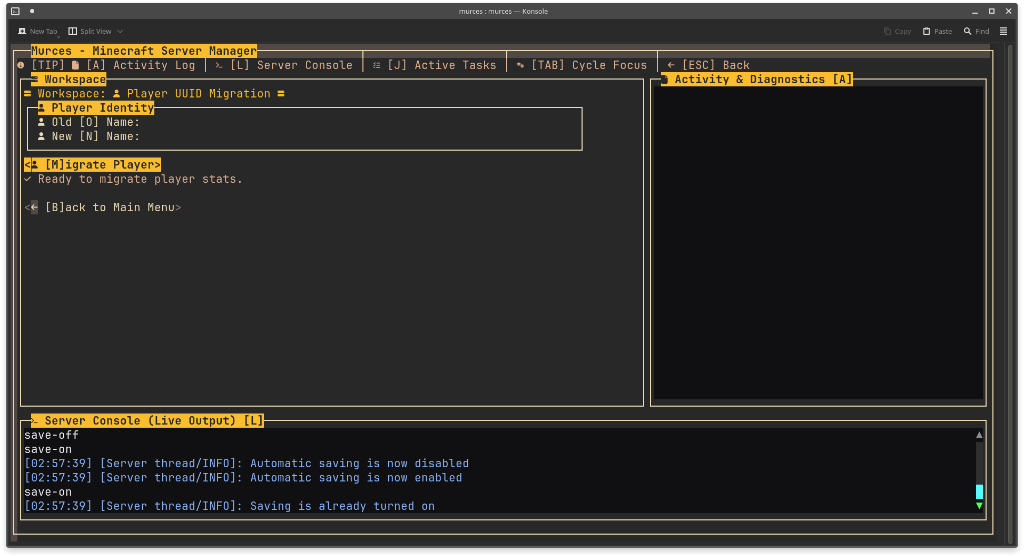Click the person icon in Migrate Player button
The image size is (1024, 556).
35,165
